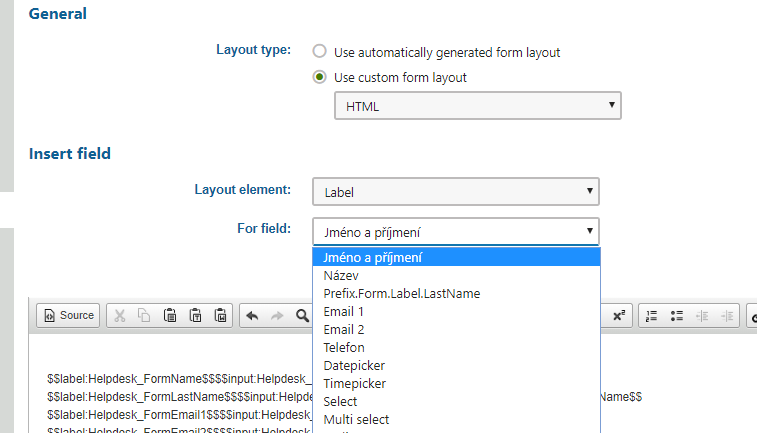Image resolution: width=757 pixels, height=433 pixels.
Task: Click the Paste as plain text icon
Action: [x=196, y=316]
